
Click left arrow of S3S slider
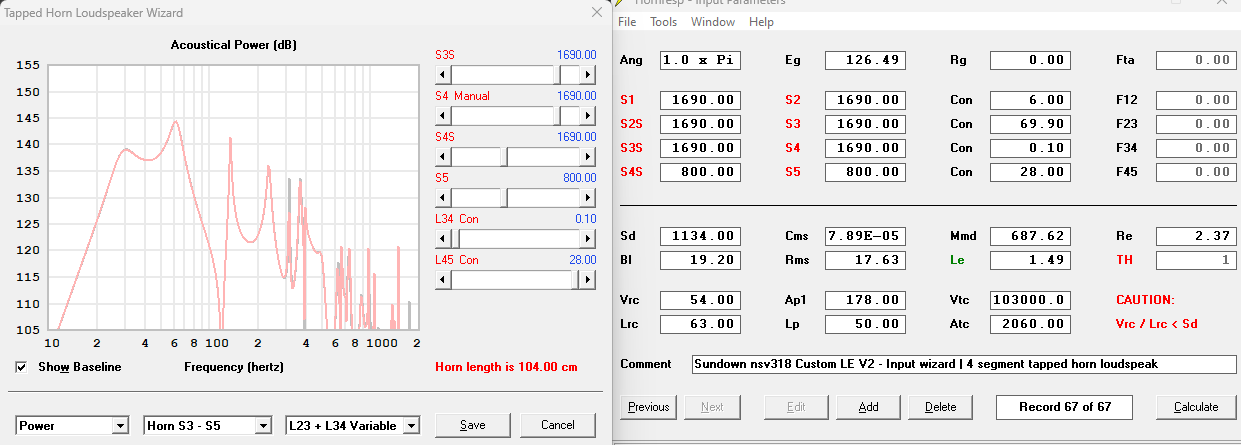tap(443, 75)
